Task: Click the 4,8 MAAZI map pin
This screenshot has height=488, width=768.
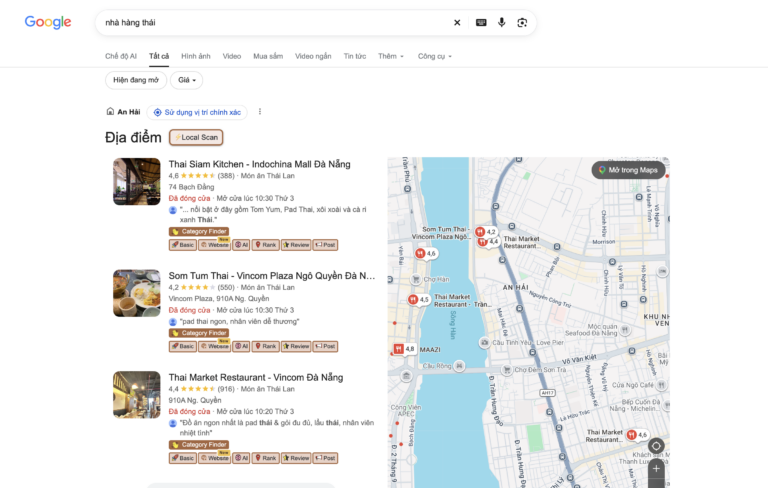Action: click(x=404, y=349)
